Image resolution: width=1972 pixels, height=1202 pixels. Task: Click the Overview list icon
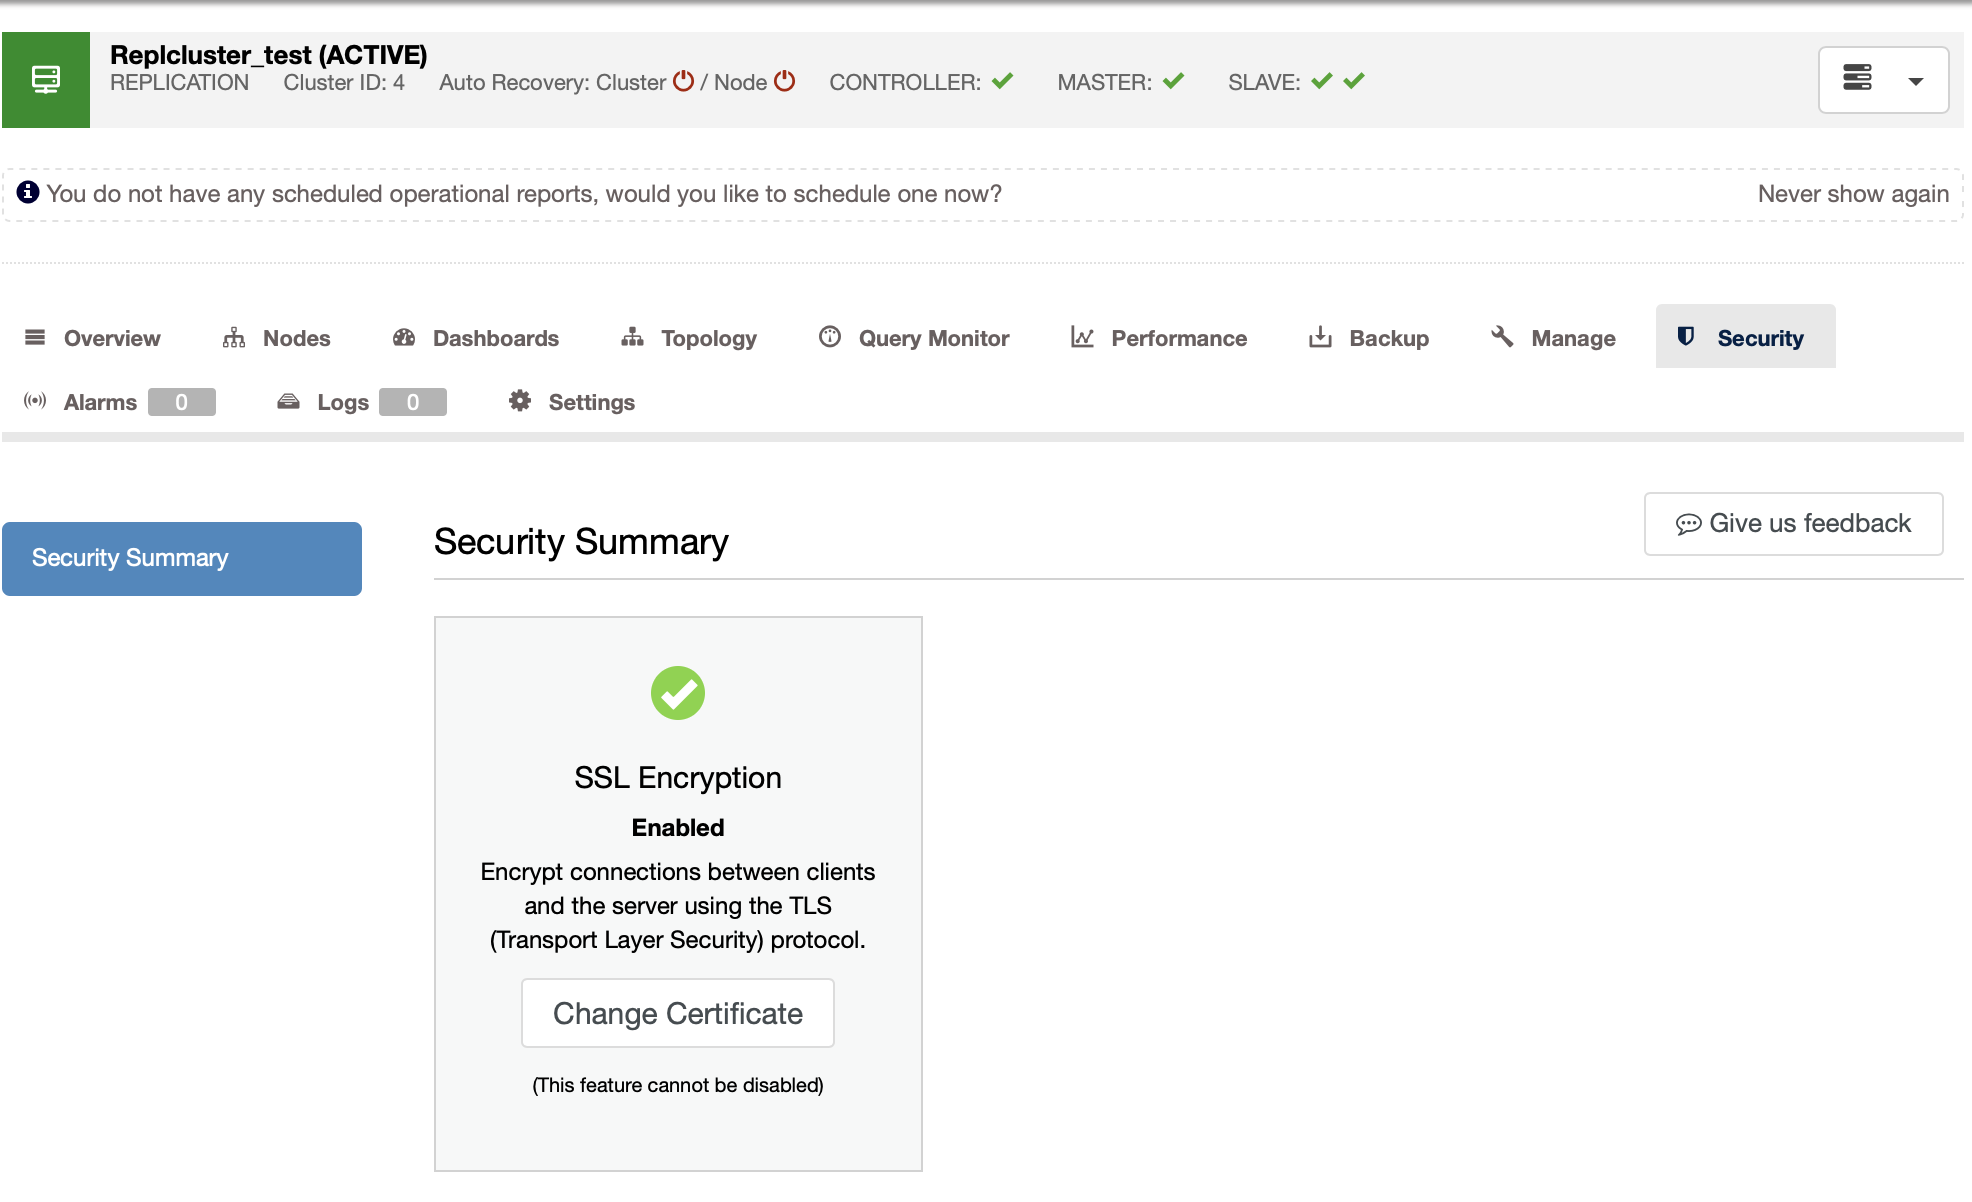tap(35, 337)
